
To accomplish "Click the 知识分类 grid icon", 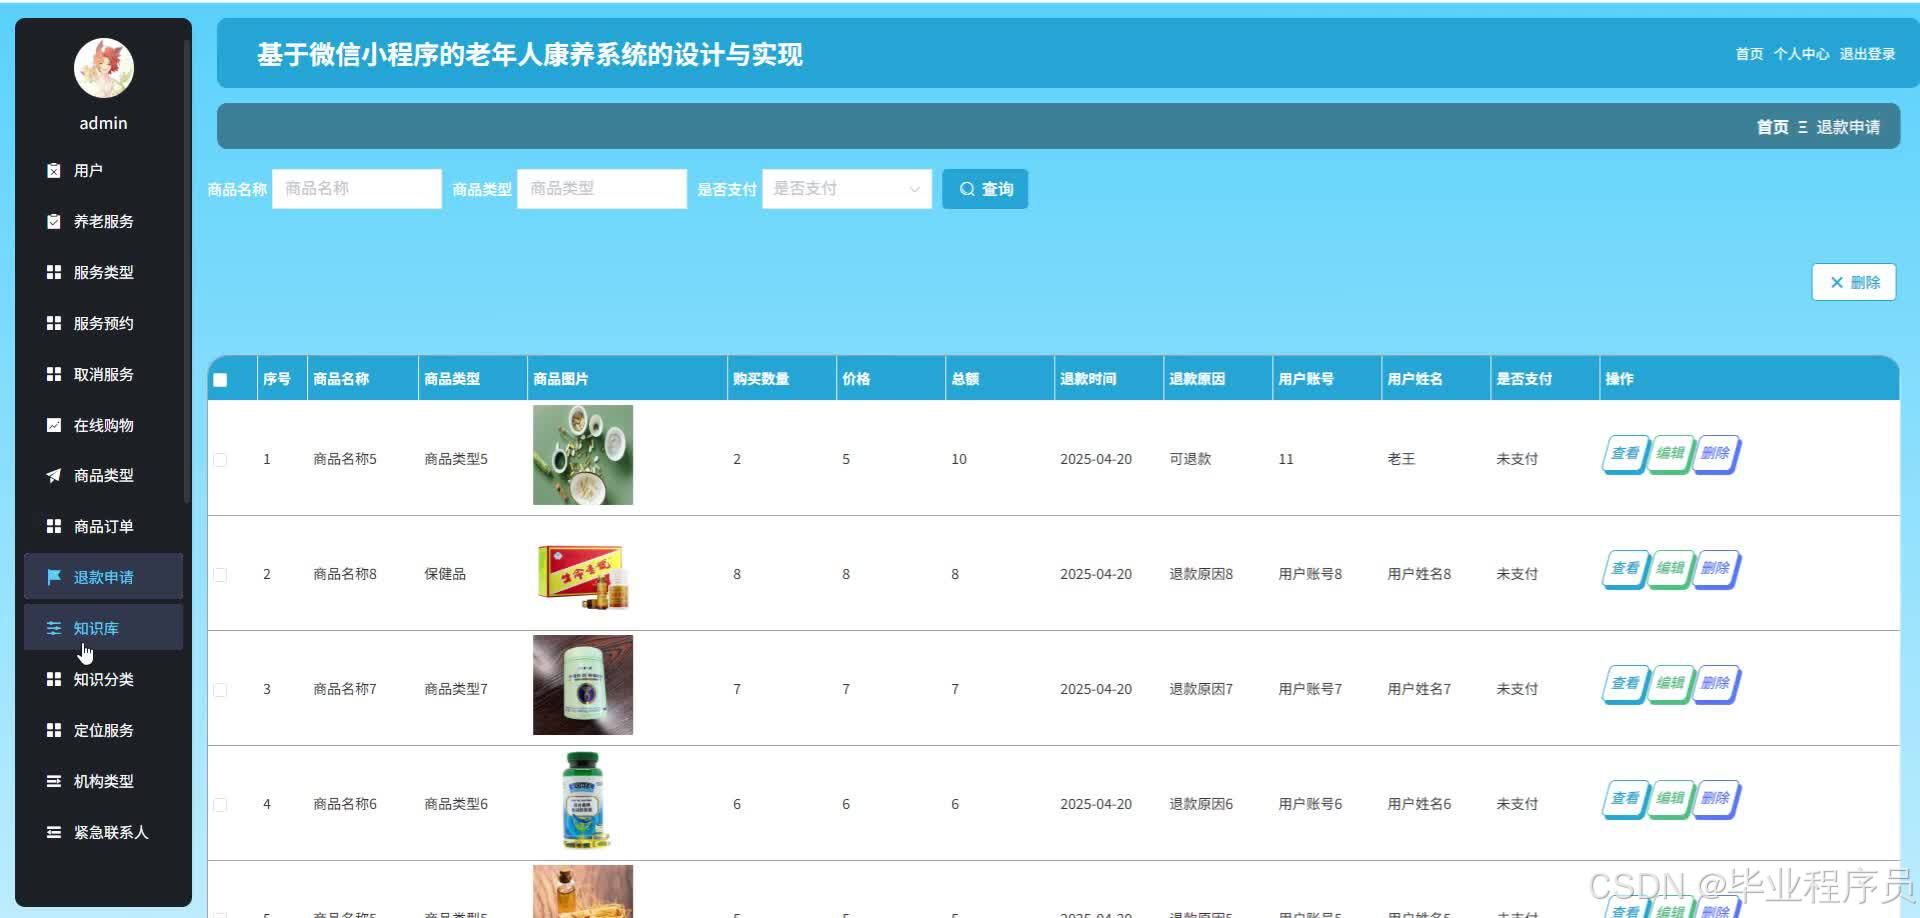I will [x=54, y=679].
